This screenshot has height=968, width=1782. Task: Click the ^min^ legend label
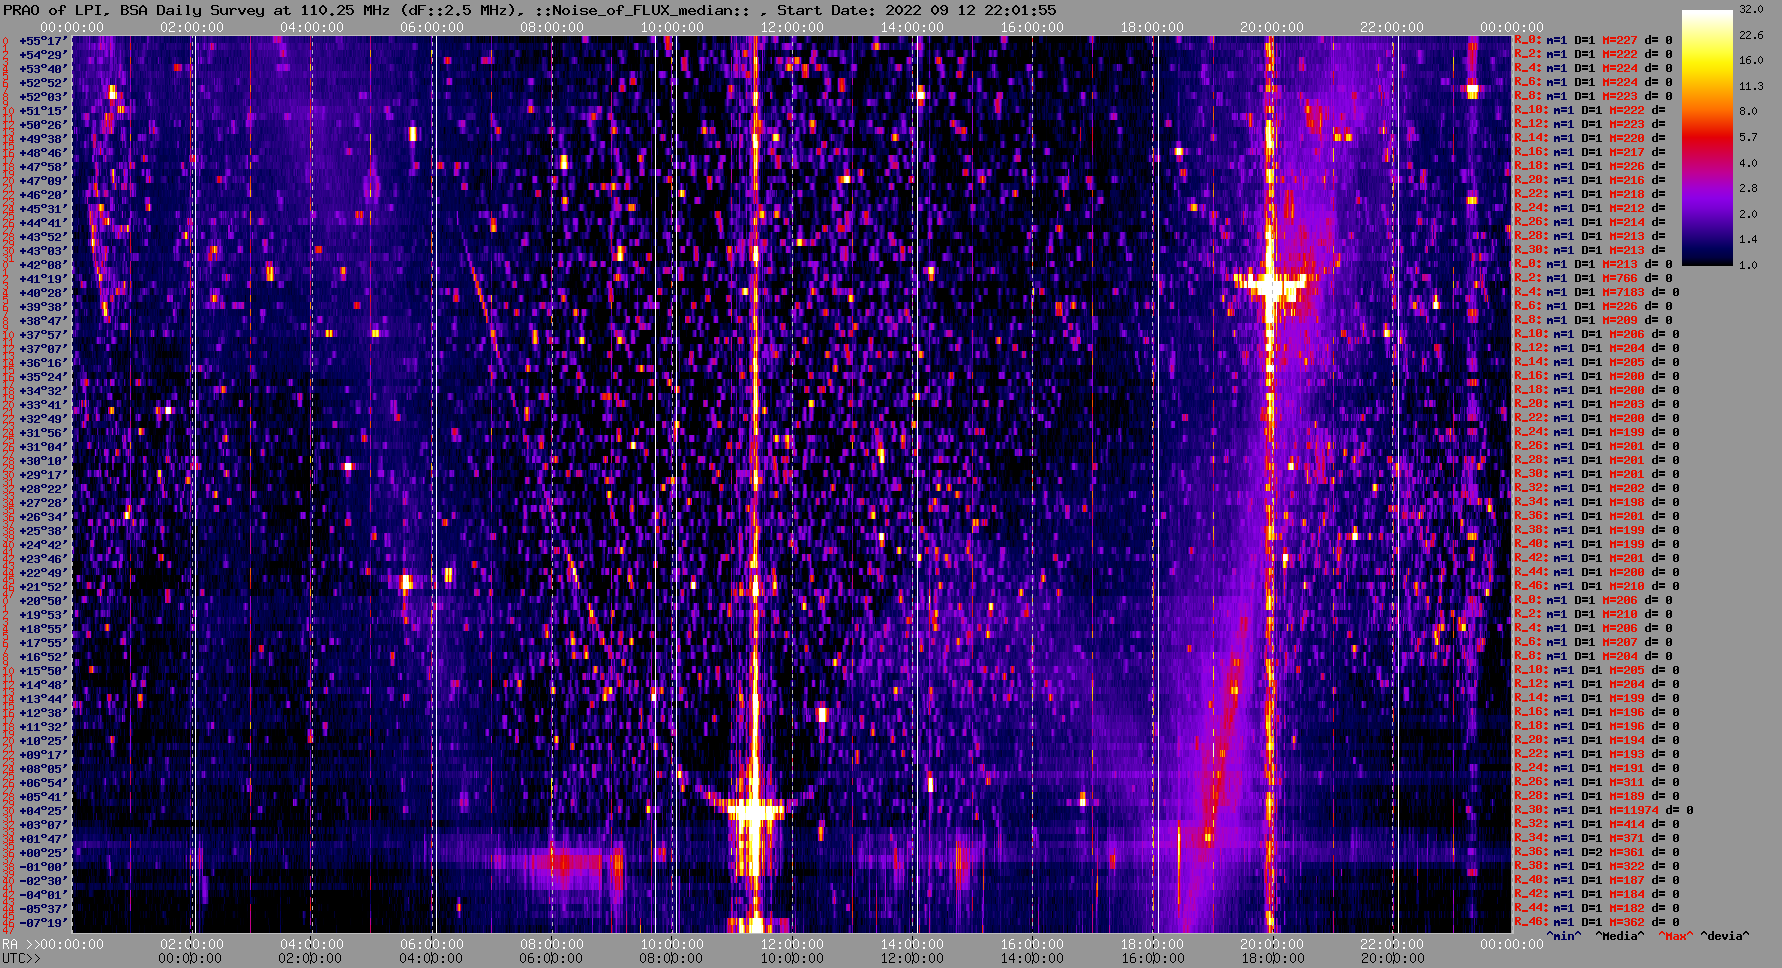tap(1564, 936)
